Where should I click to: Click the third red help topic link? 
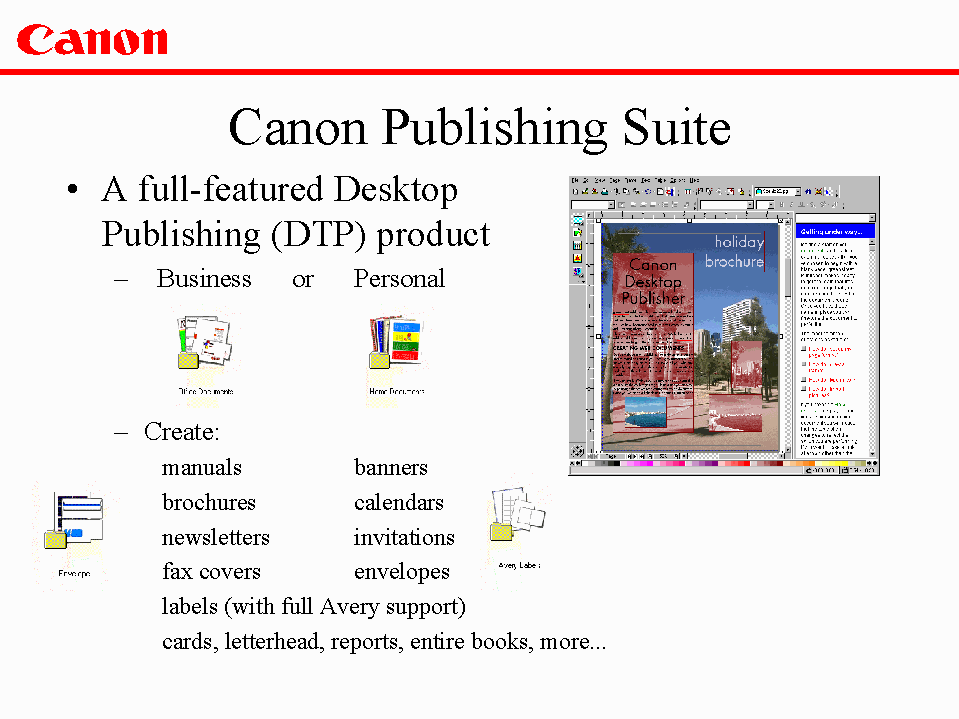point(830,380)
